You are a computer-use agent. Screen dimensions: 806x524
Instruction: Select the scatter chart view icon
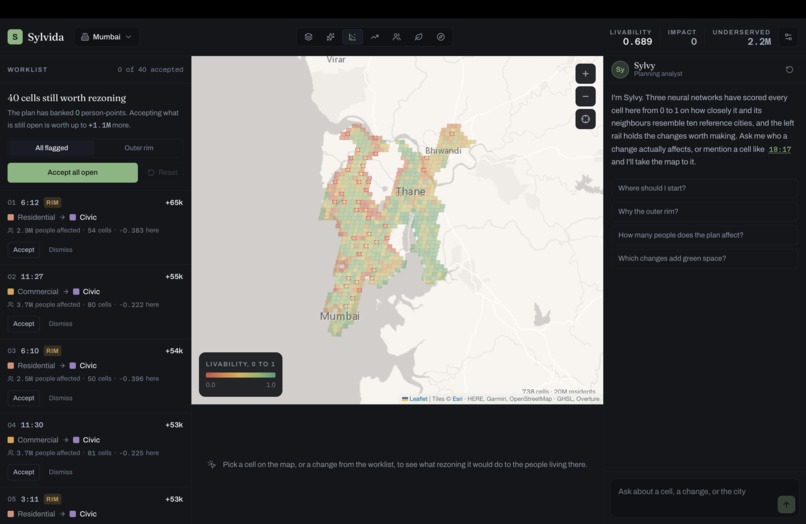tap(353, 37)
